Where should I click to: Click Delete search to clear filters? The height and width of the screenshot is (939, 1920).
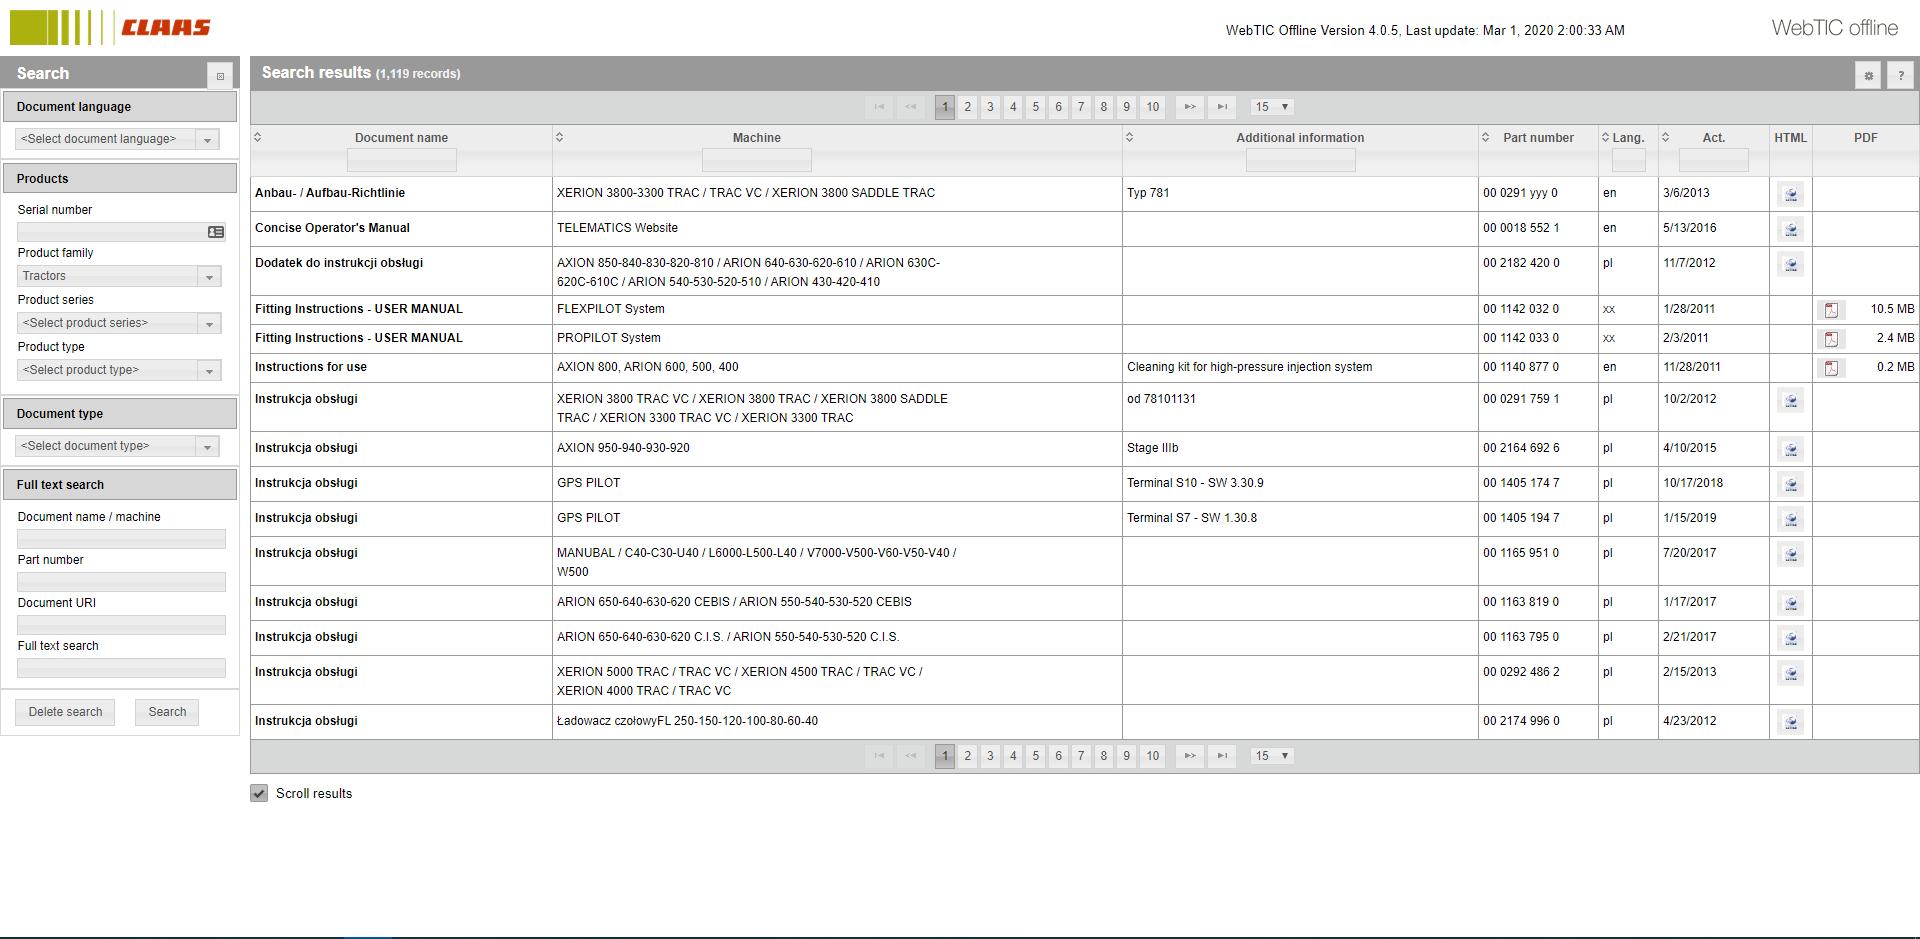coord(64,712)
